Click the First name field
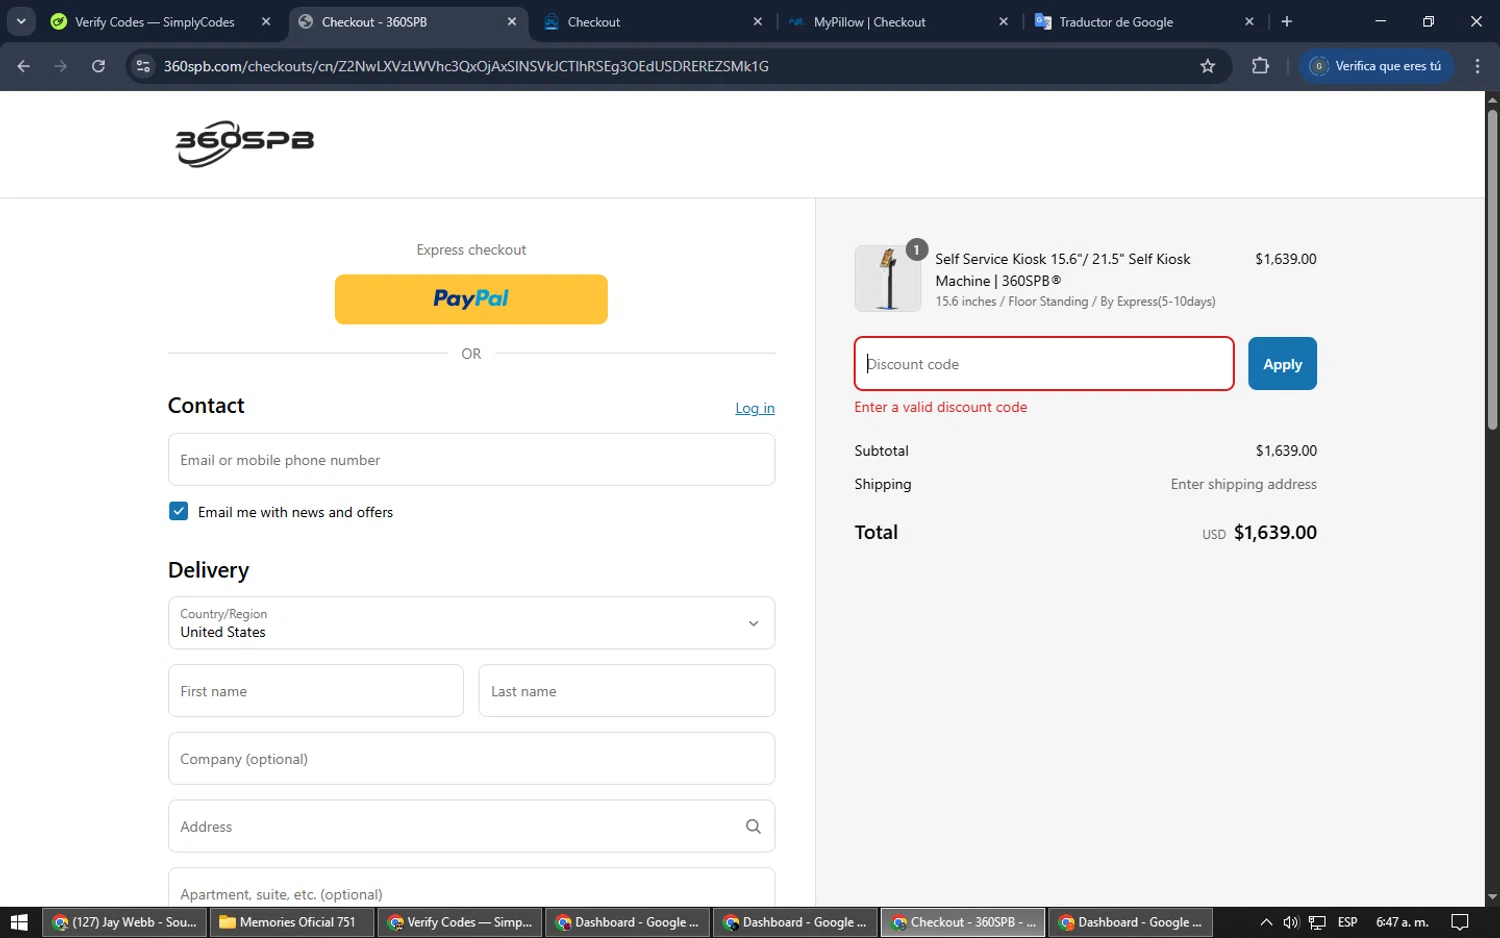1500x938 pixels. (x=316, y=691)
